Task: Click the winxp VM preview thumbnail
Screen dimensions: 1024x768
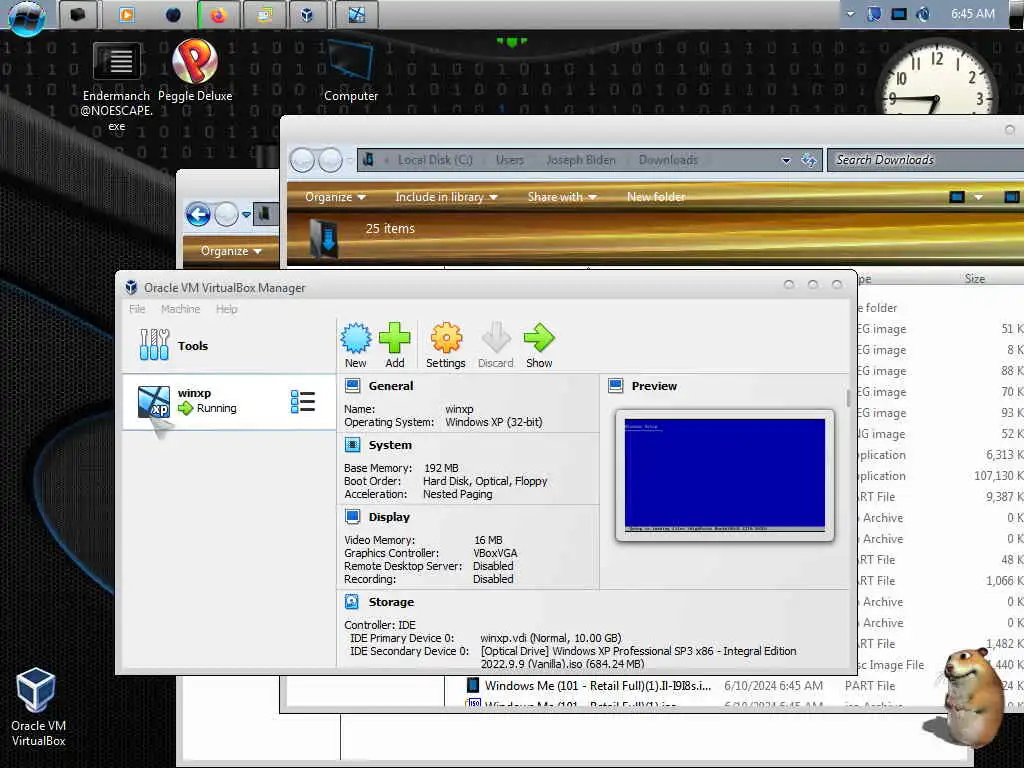Action: [x=724, y=475]
